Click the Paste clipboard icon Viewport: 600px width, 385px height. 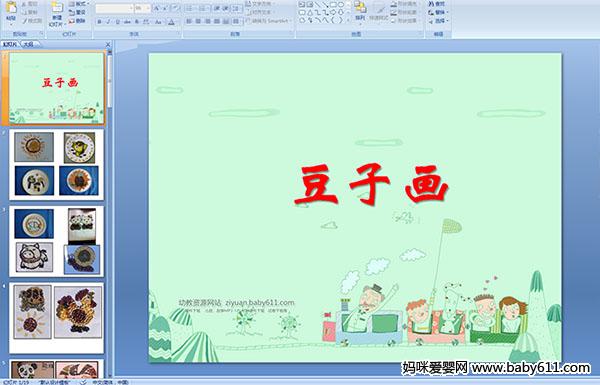click(11, 10)
